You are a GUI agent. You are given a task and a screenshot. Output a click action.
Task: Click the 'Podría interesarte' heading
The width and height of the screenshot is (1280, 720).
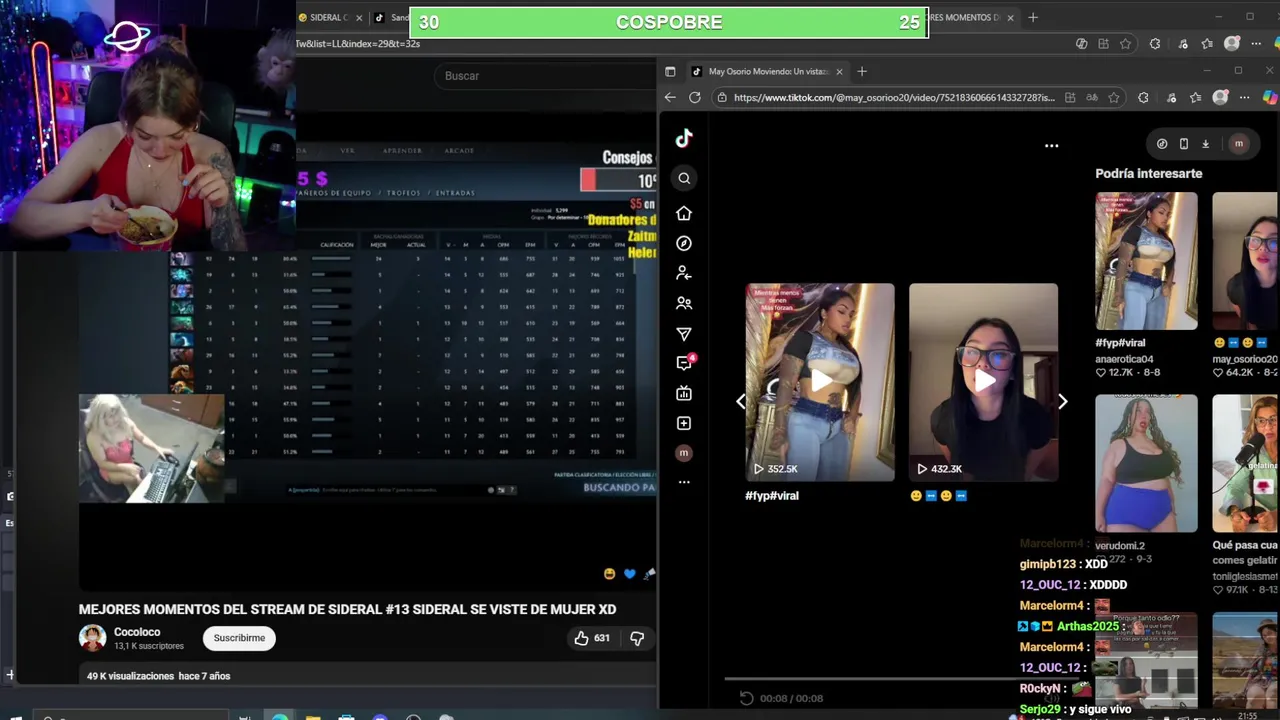coord(1149,174)
